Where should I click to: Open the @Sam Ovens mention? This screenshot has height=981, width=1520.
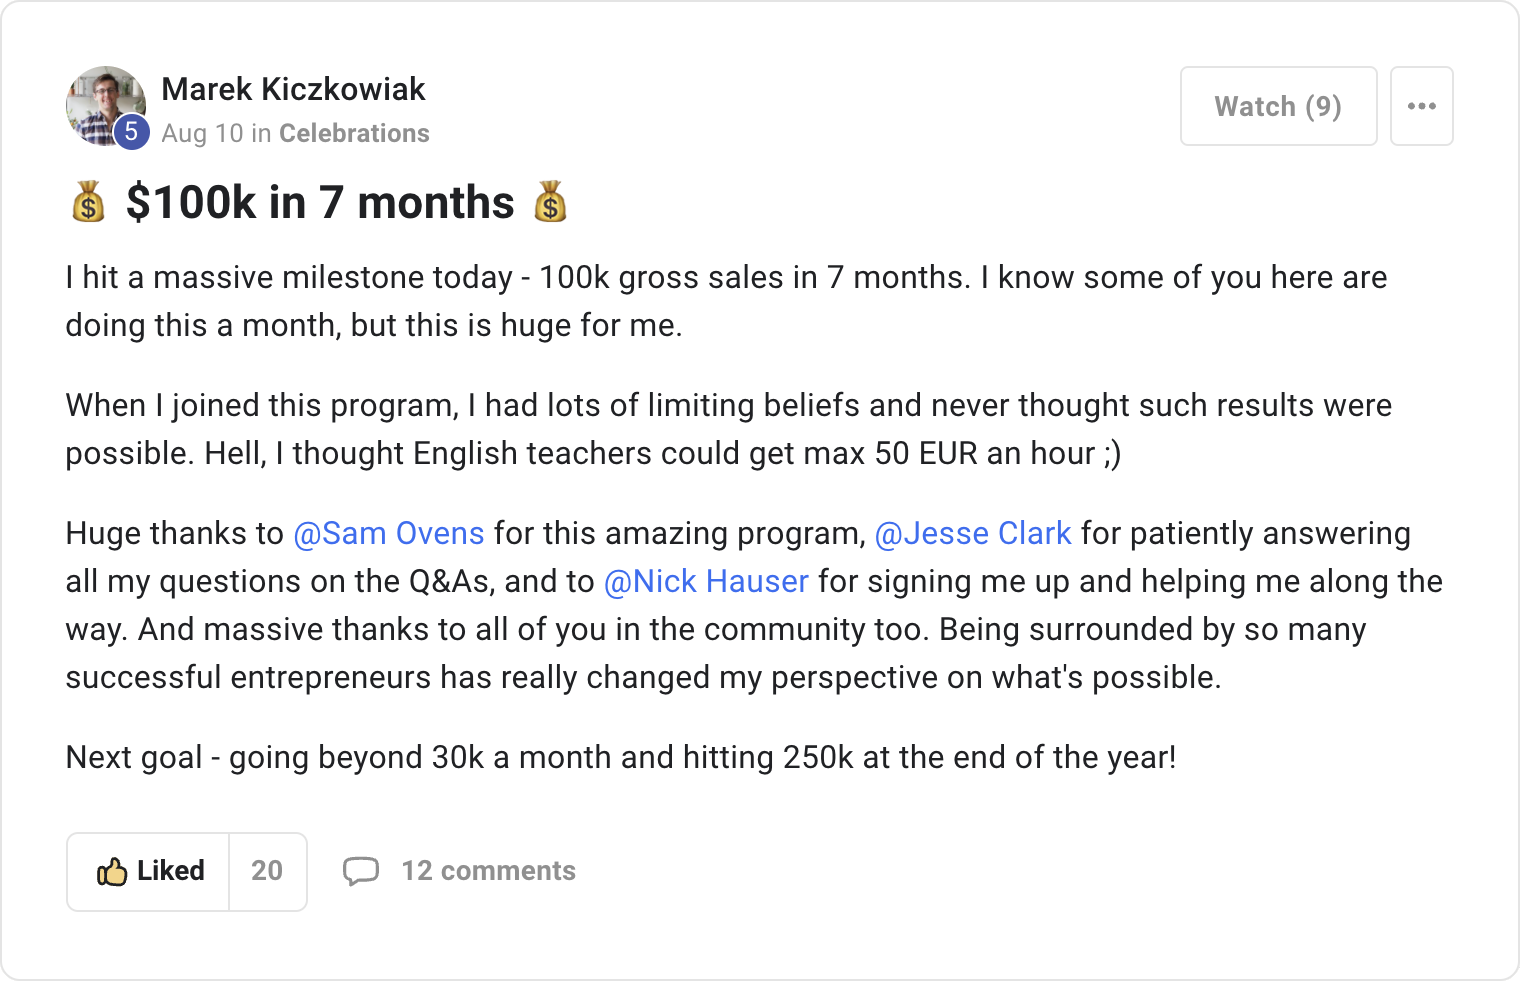[x=389, y=533]
